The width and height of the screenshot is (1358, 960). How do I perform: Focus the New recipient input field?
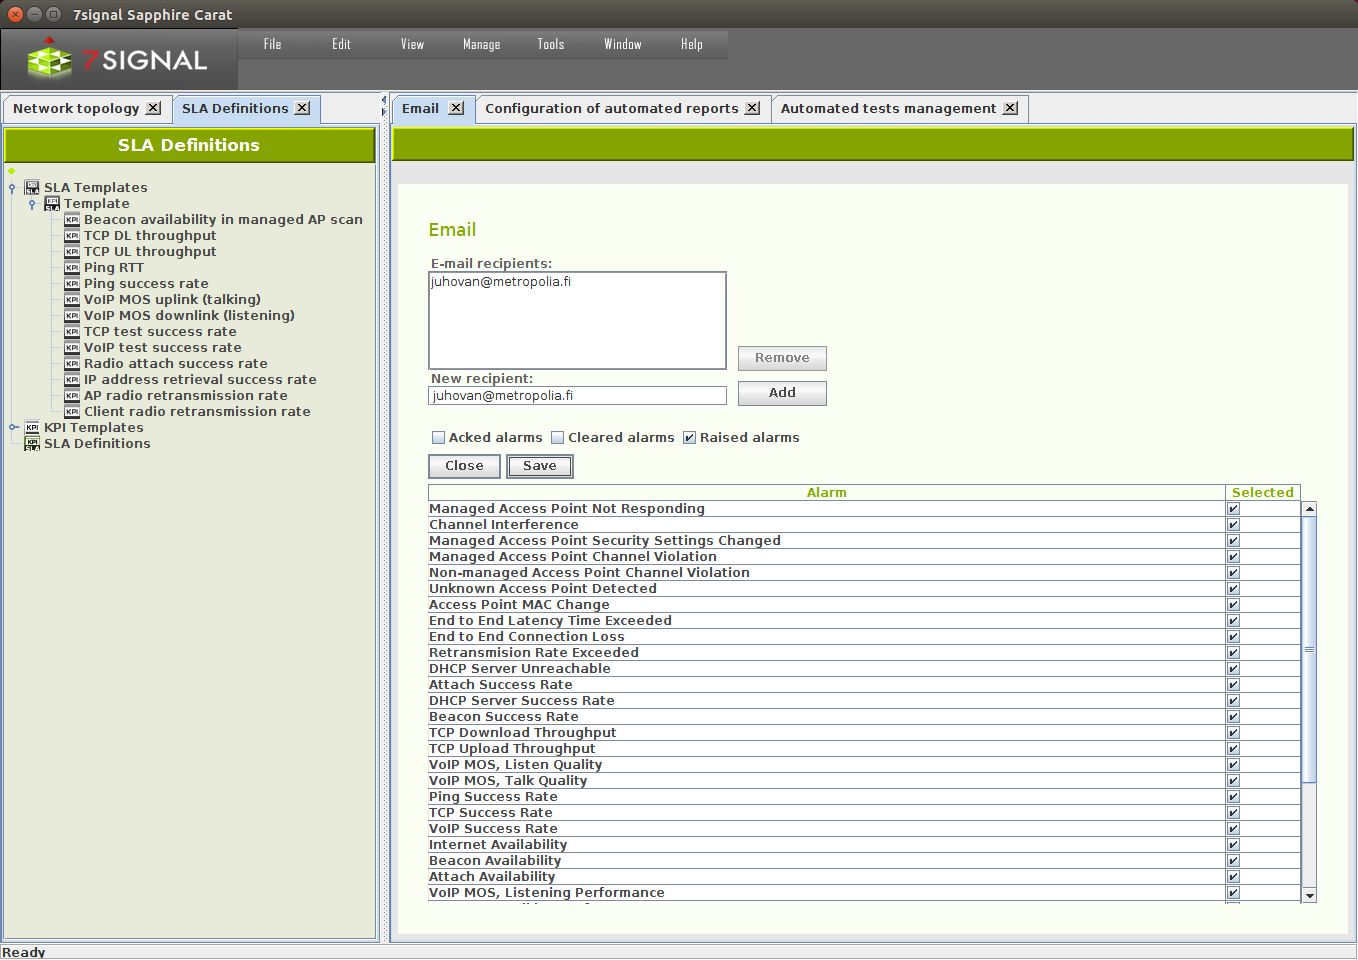[x=577, y=396]
